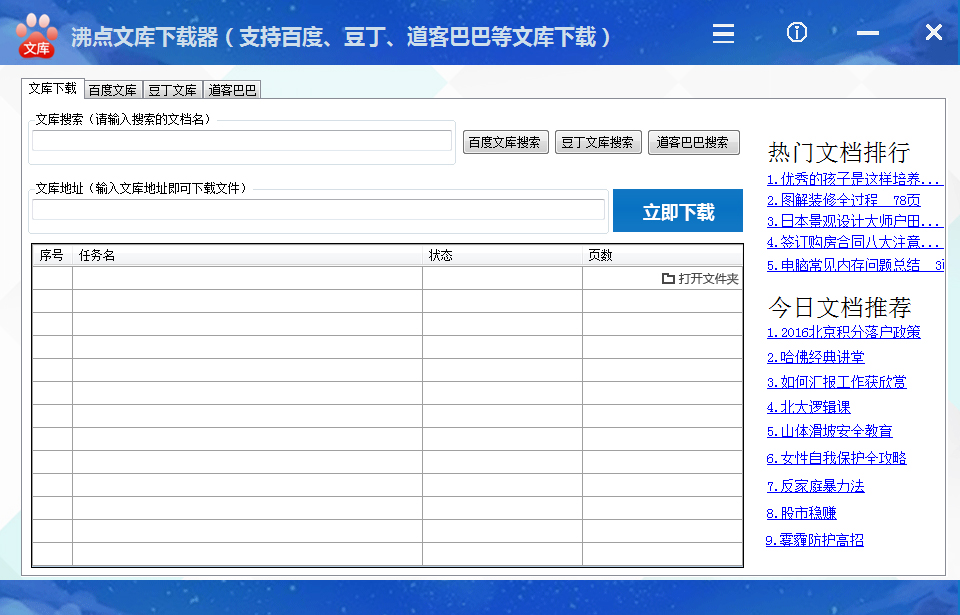Open link 1.2016北京积分落户政策
The image size is (960, 615).
coord(843,333)
